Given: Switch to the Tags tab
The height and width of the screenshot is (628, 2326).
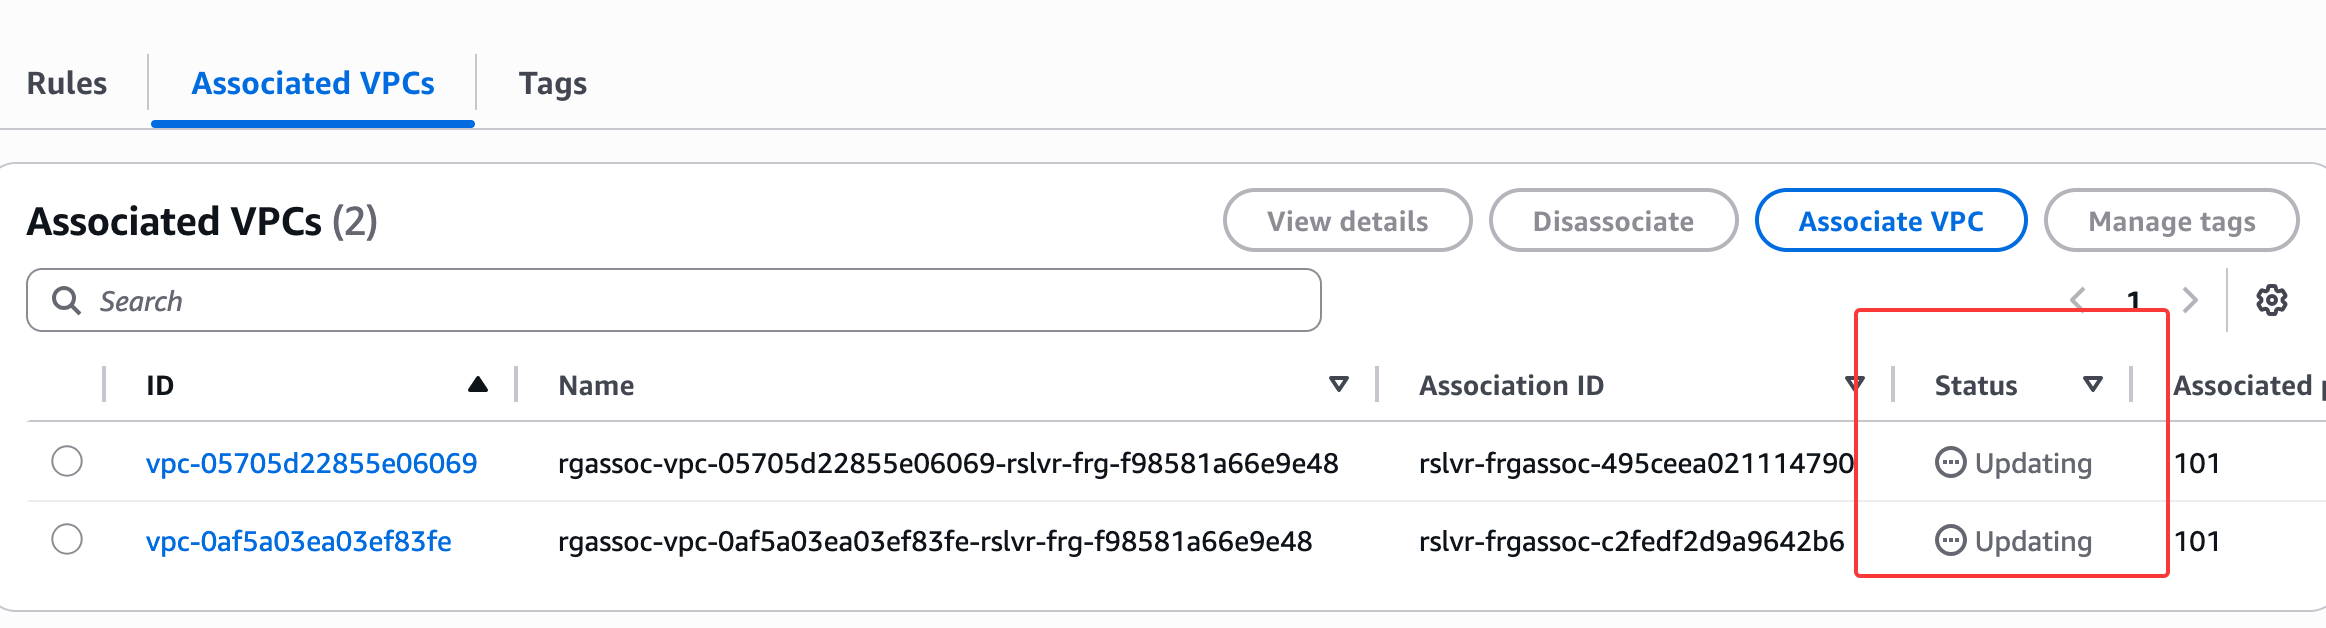Looking at the screenshot, I should click(552, 83).
